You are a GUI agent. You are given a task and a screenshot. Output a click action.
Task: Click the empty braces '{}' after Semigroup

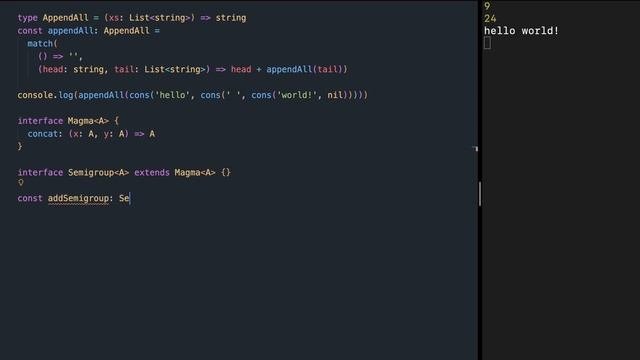226,173
